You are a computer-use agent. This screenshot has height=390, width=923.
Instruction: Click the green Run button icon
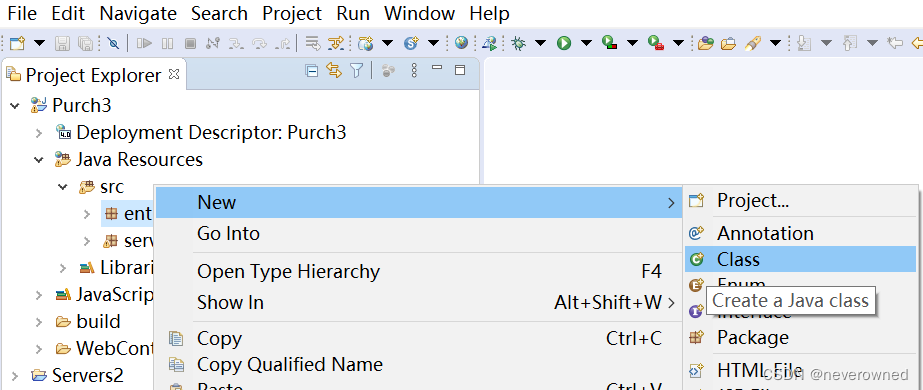tap(564, 43)
